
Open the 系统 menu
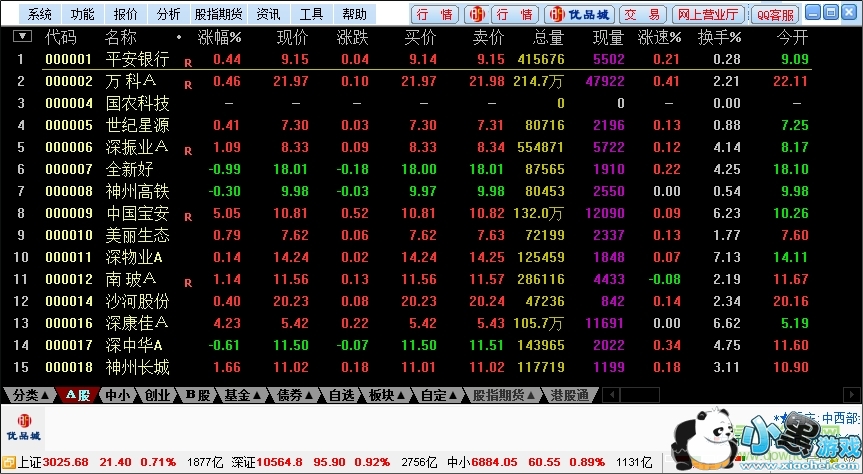pyautogui.click(x=40, y=14)
